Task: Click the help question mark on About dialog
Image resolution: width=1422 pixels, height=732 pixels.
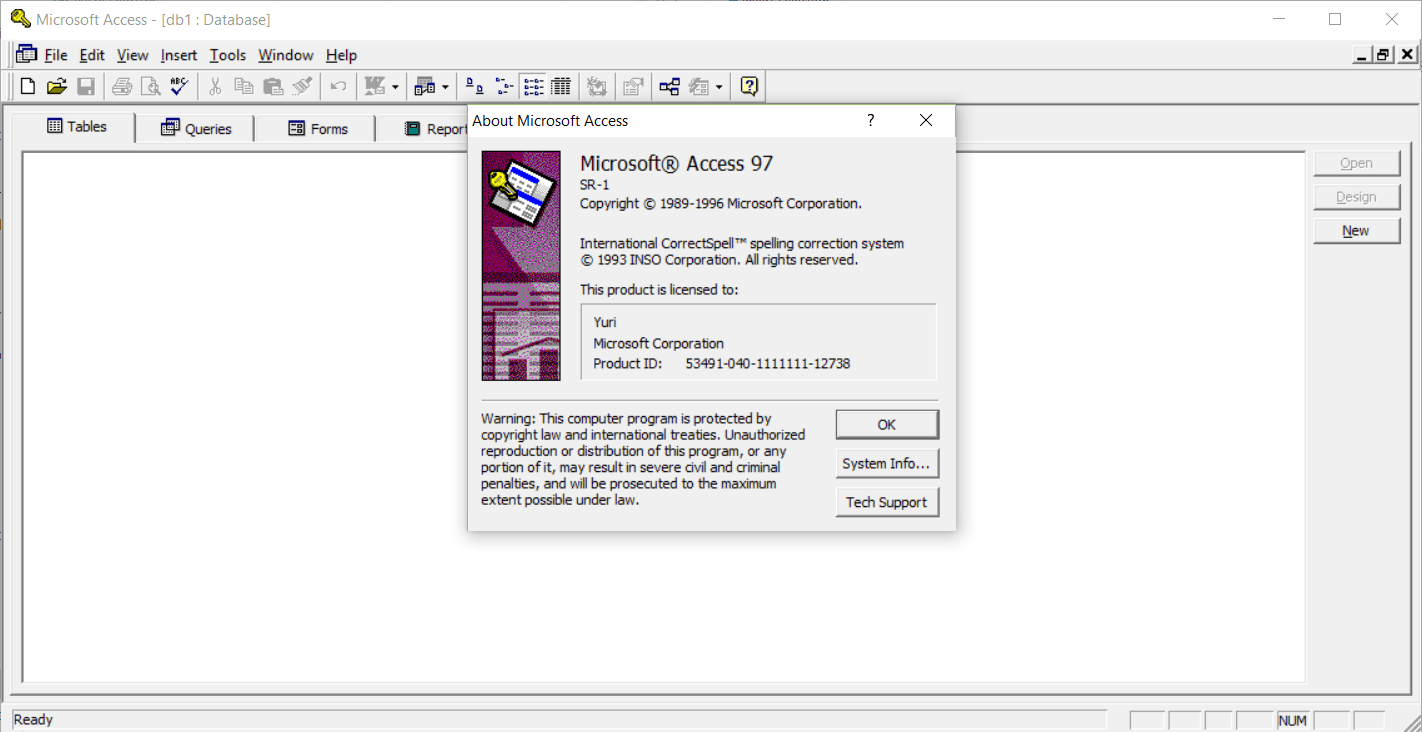Action: (870, 119)
